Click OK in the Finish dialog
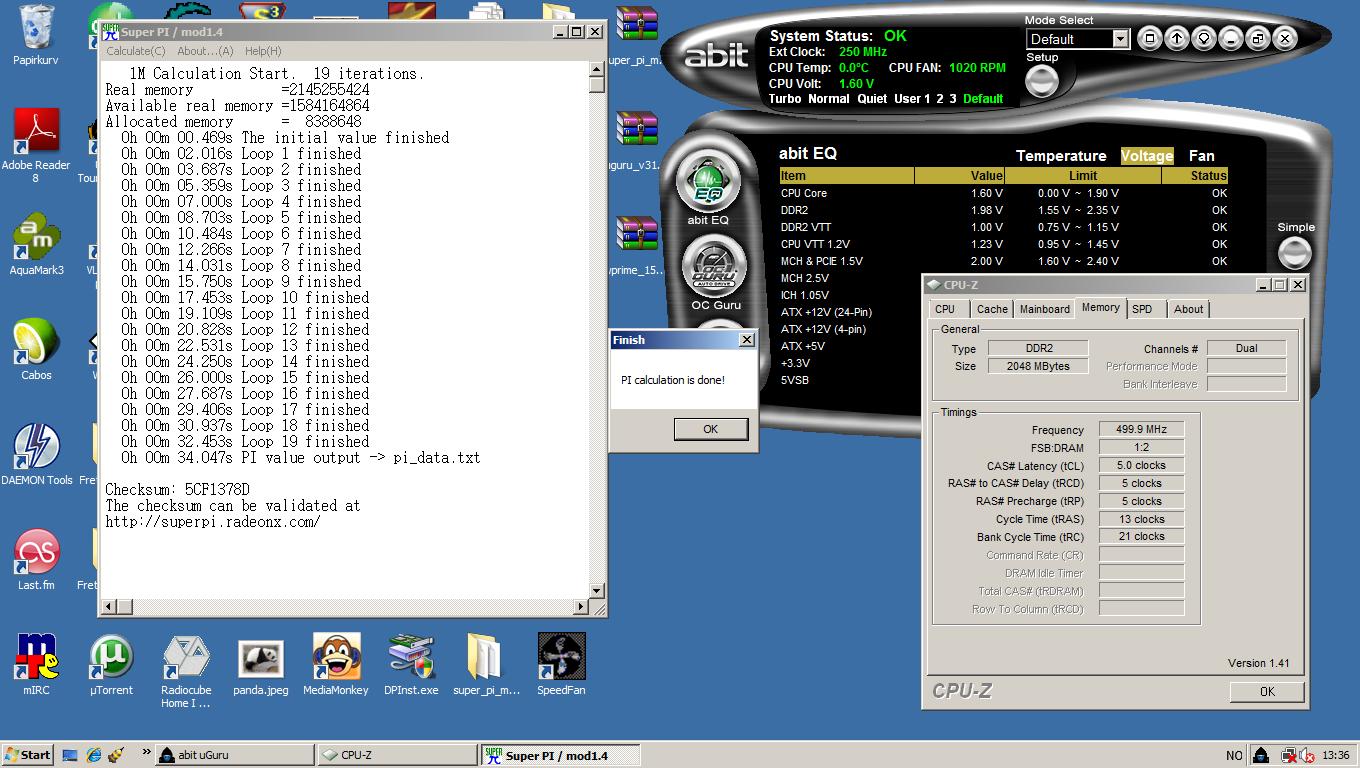 click(710, 429)
